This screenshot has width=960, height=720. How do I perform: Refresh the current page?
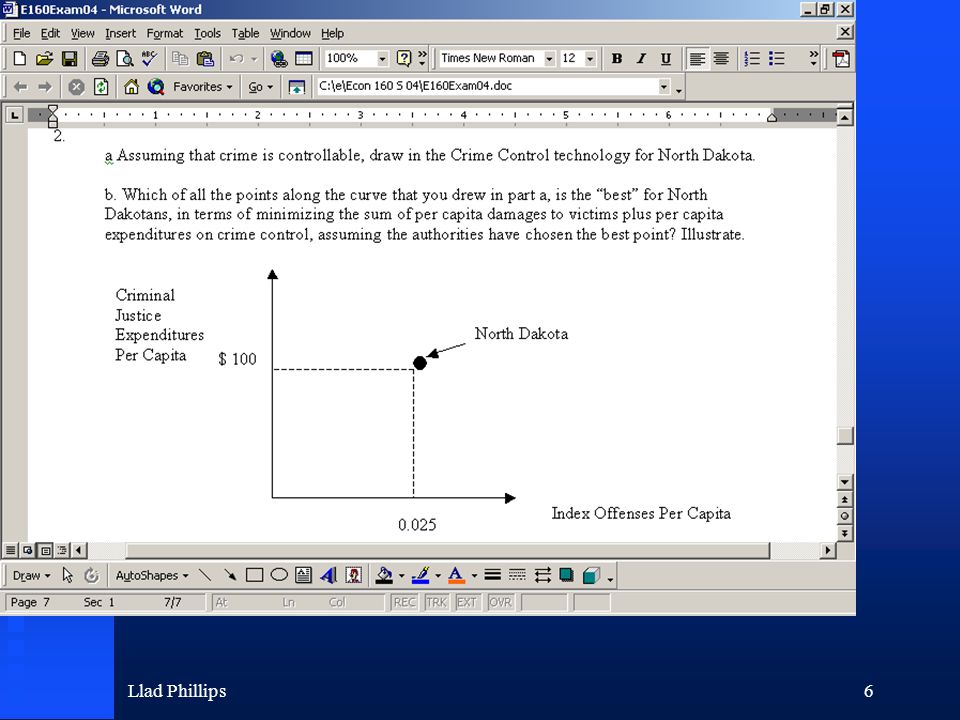pyautogui.click(x=101, y=87)
